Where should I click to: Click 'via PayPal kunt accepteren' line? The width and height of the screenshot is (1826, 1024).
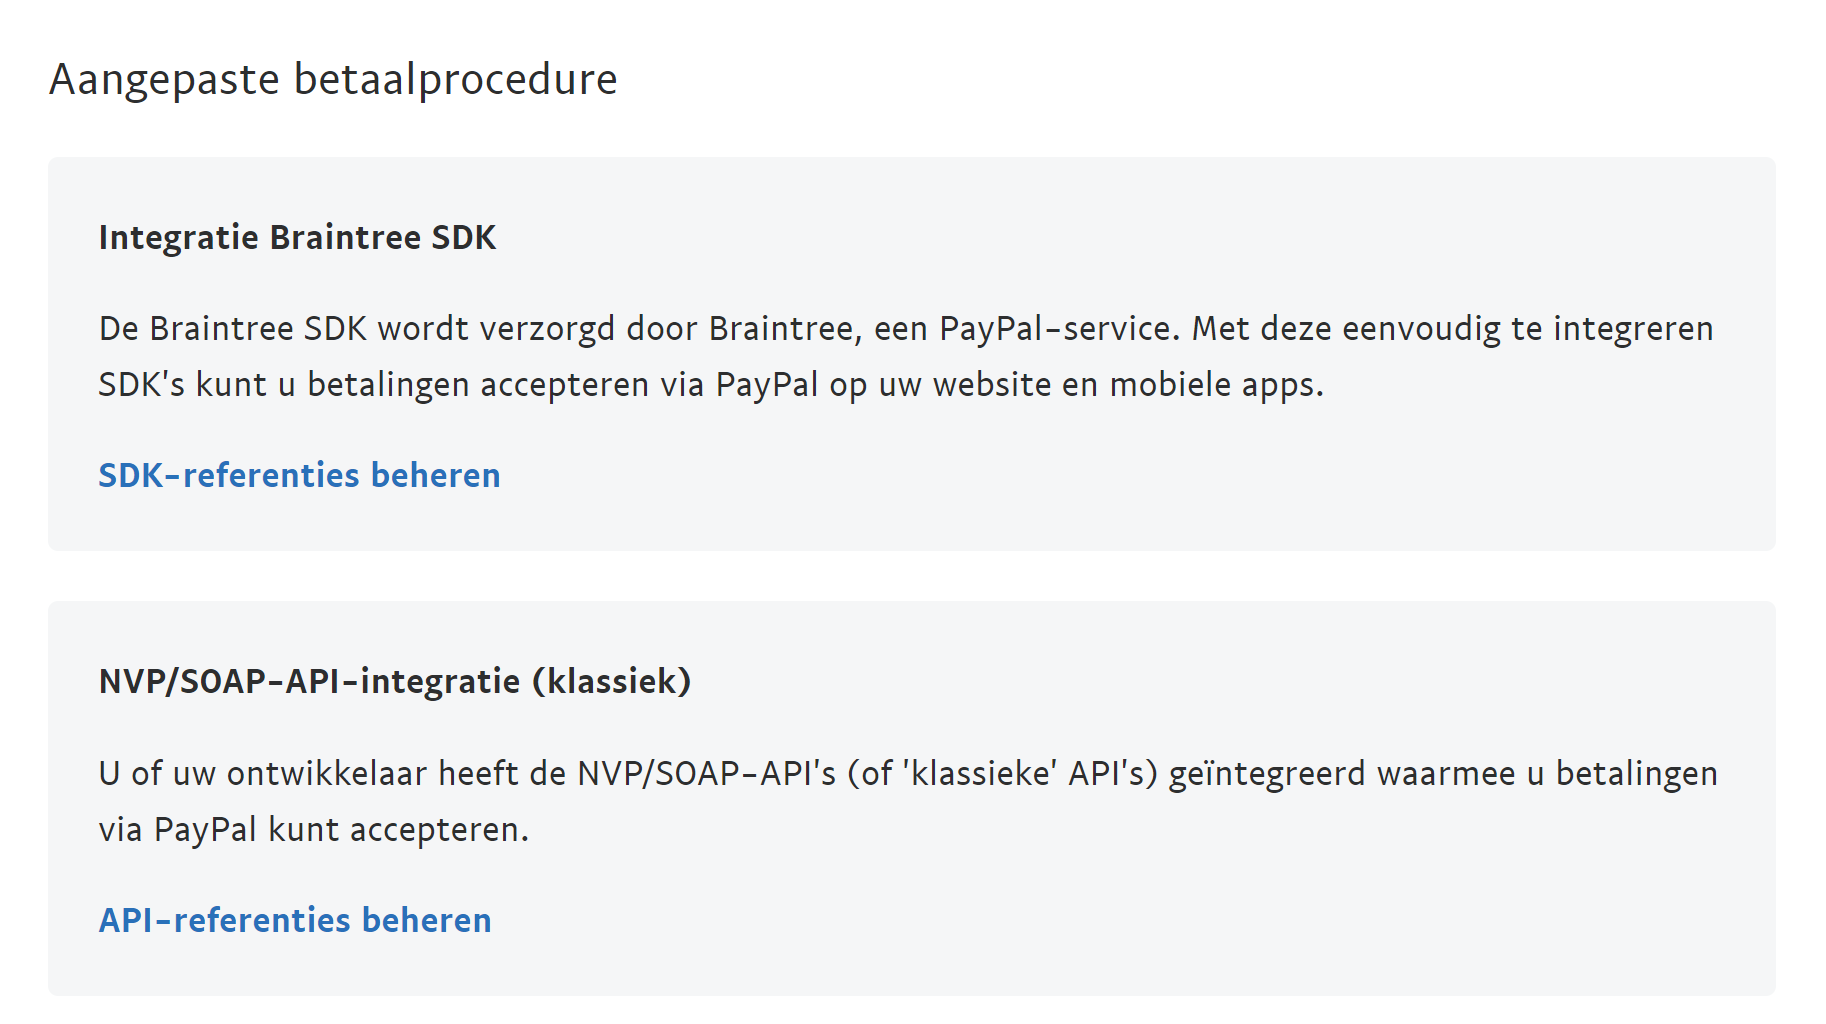pos(313,830)
